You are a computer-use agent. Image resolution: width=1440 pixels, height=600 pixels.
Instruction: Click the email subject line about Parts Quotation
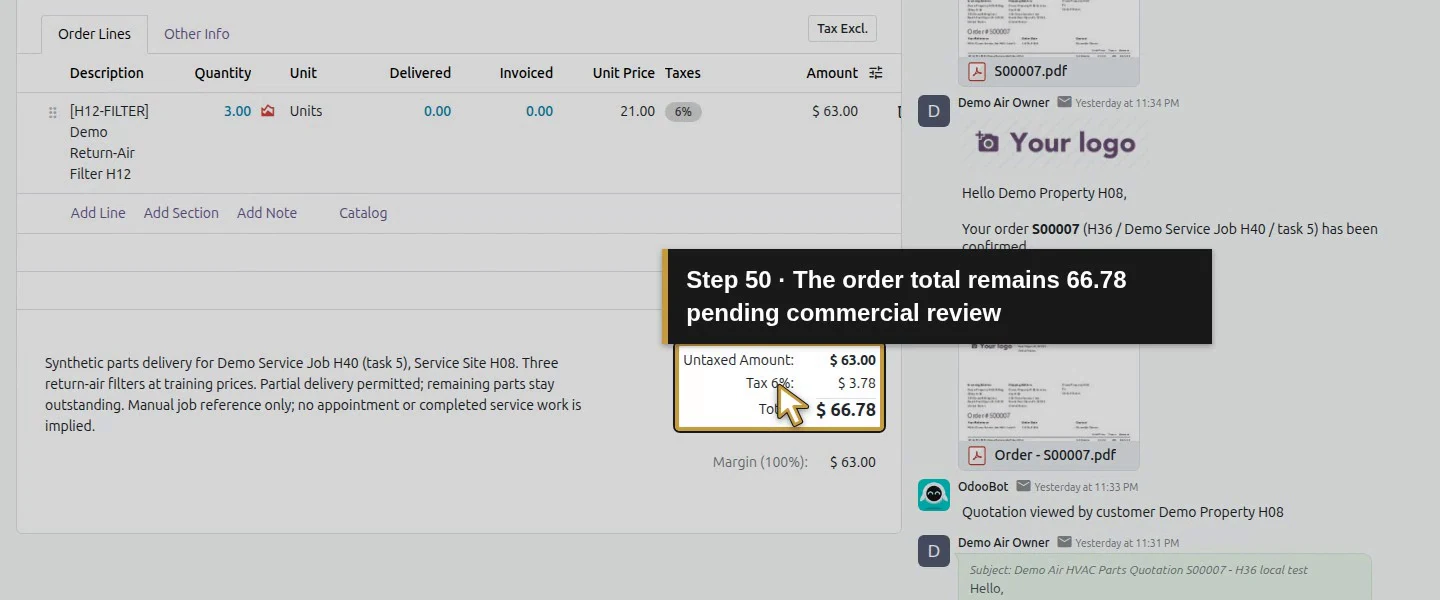click(x=1138, y=570)
